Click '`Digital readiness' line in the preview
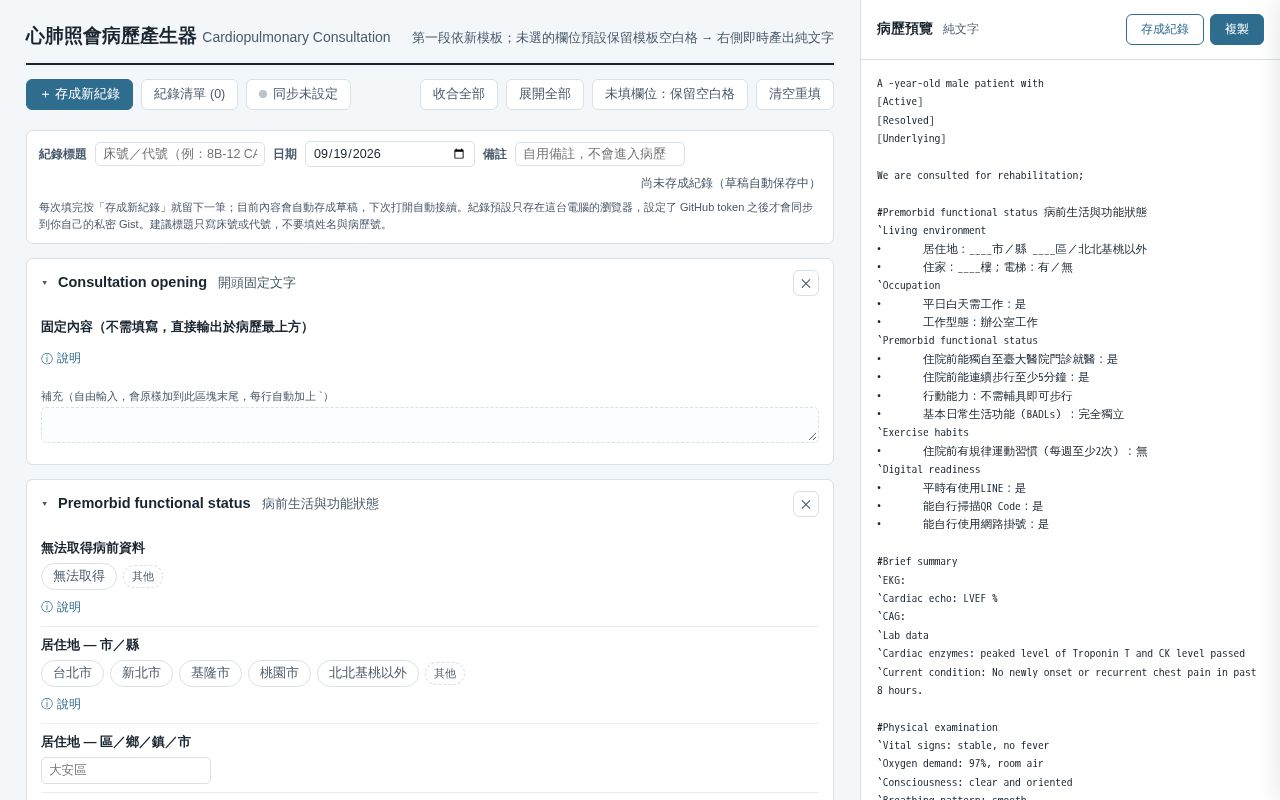The image size is (1280, 800). (x=928, y=470)
